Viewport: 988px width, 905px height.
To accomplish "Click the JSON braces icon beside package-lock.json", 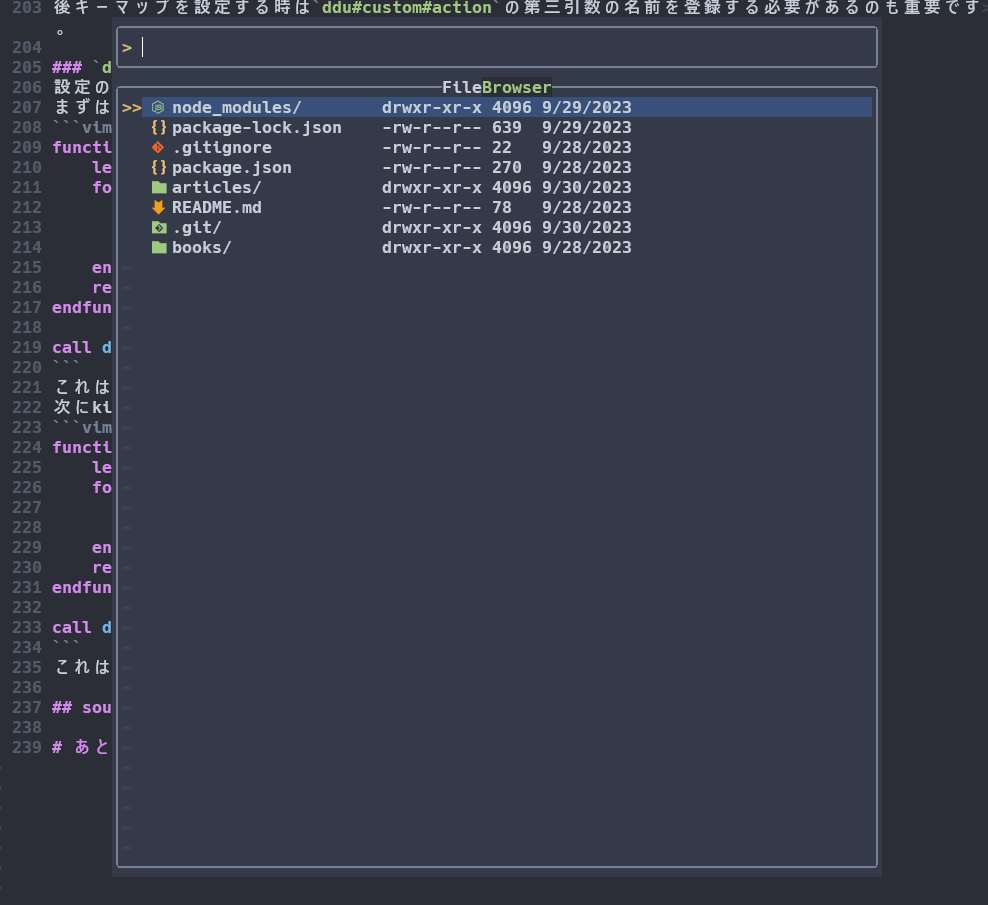I will (x=159, y=127).
